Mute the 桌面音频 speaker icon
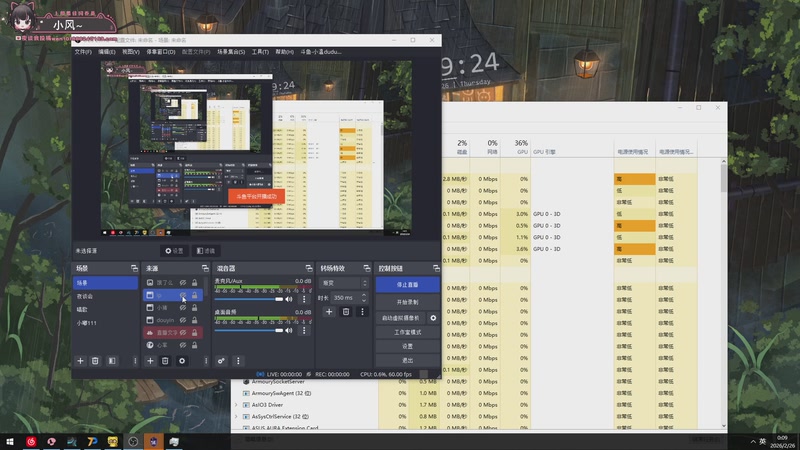800x450 pixels. coord(289,330)
